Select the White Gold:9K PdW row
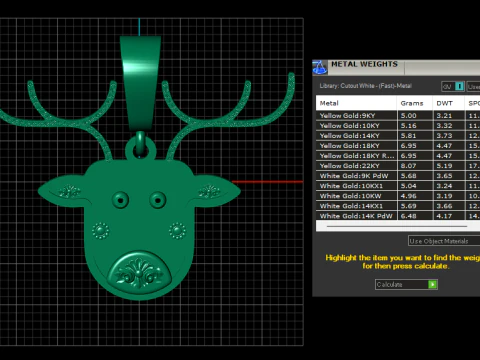Viewport: 480px width, 360px height. click(x=398, y=176)
